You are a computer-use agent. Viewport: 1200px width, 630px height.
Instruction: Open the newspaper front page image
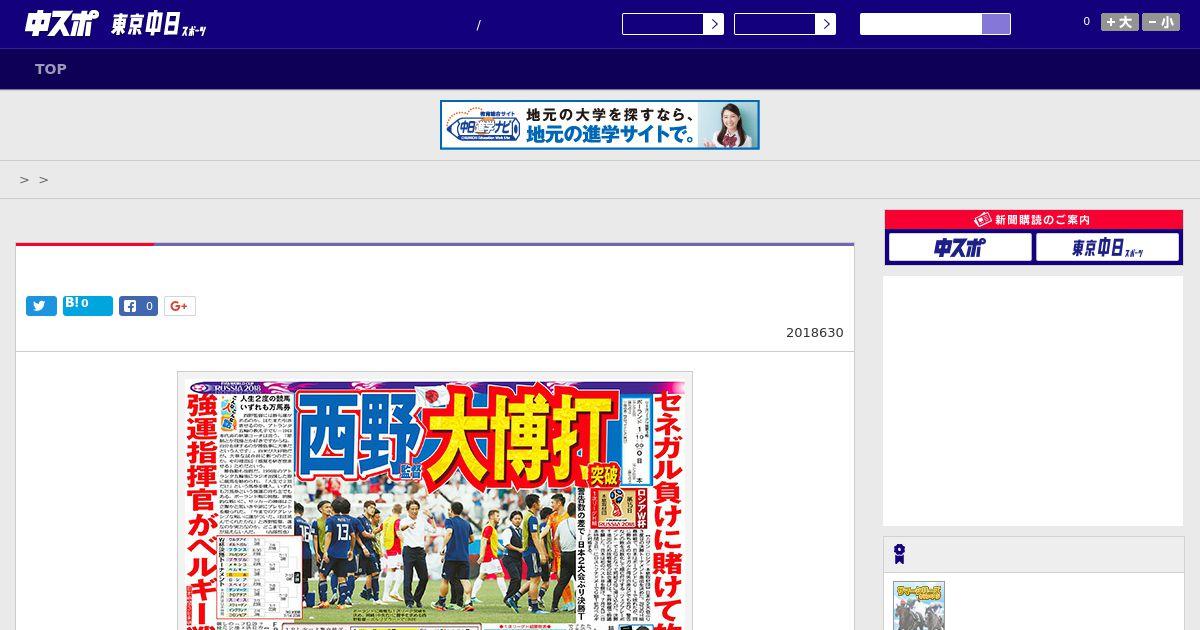pyautogui.click(x=435, y=501)
